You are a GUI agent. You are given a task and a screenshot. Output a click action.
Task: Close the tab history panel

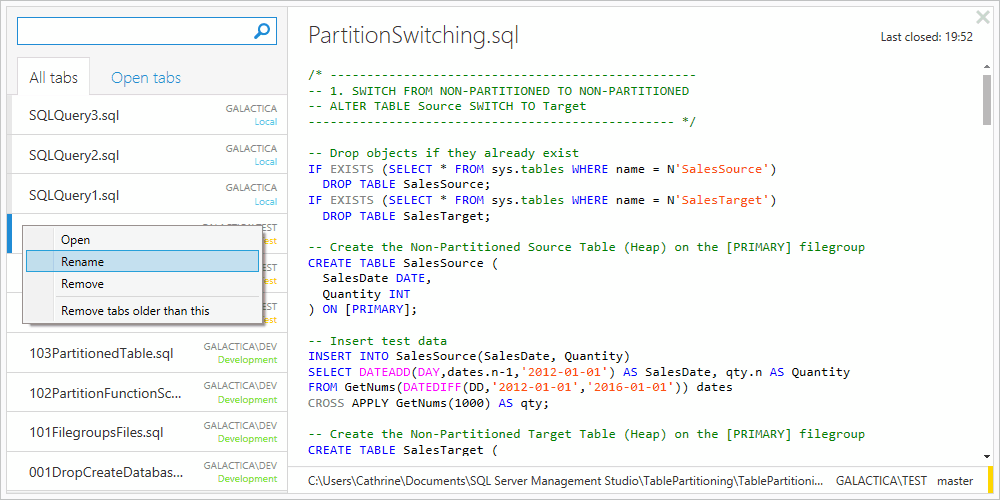[x=982, y=17]
